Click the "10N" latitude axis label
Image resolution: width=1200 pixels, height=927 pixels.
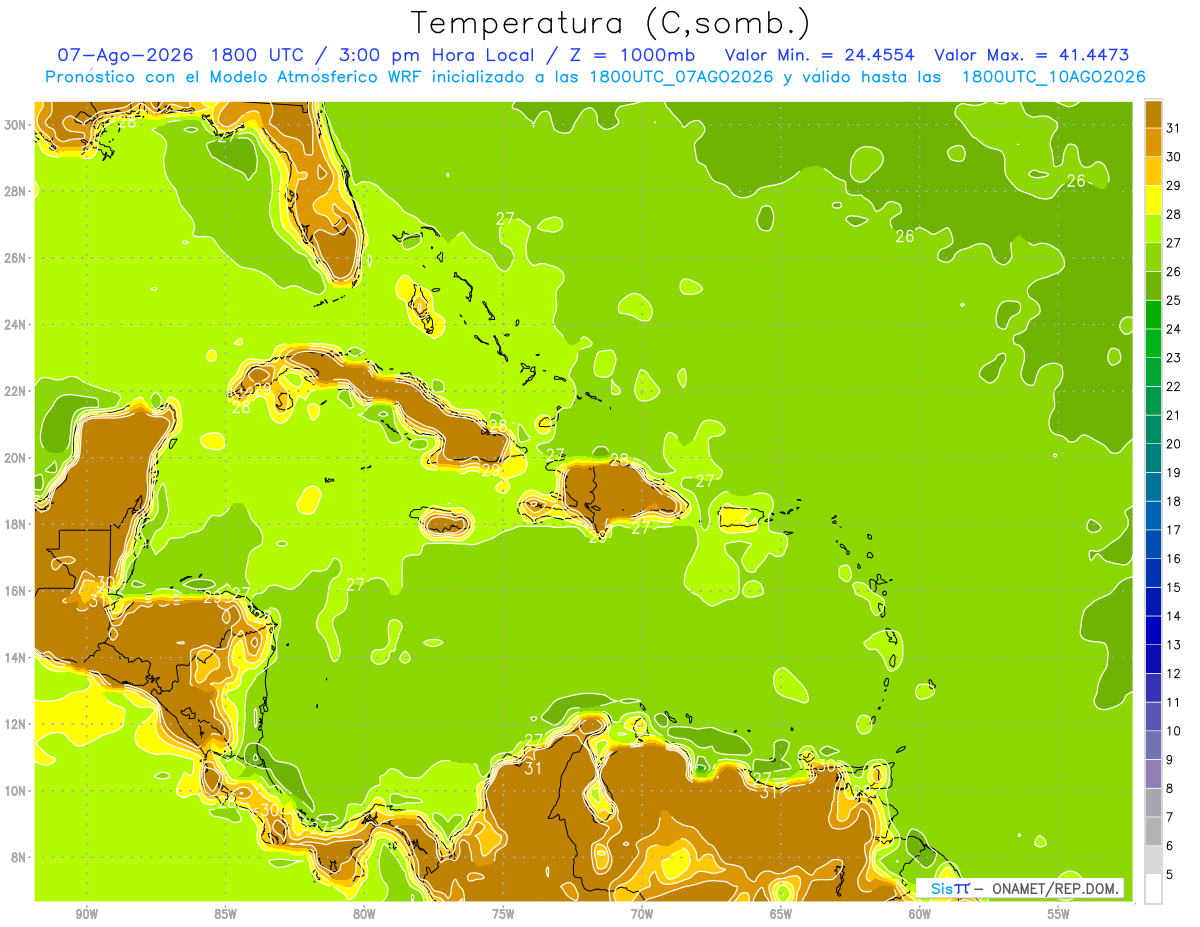tap(14, 790)
